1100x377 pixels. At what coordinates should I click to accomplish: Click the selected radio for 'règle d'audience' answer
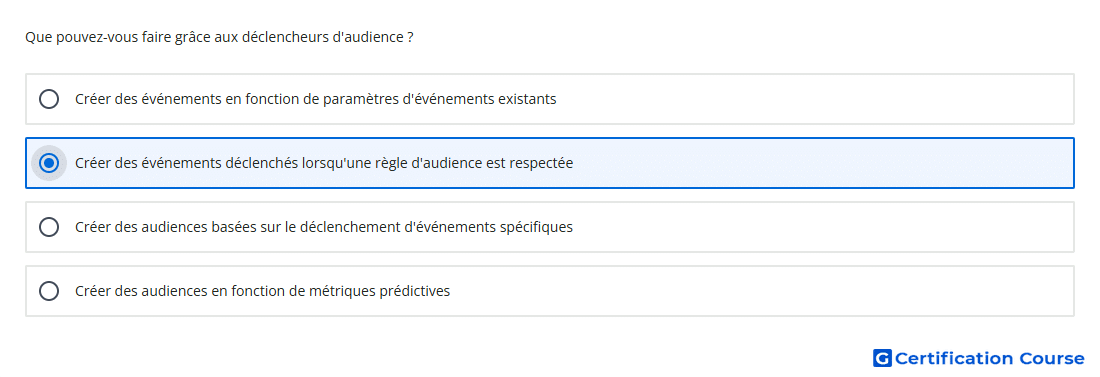pyautogui.click(x=49, y=163)
